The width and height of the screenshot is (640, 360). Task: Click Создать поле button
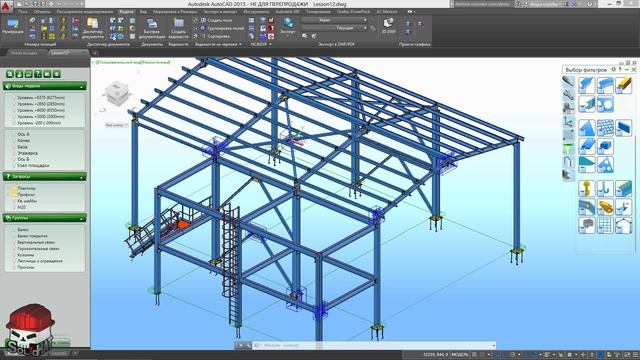(x=216, y=20)
